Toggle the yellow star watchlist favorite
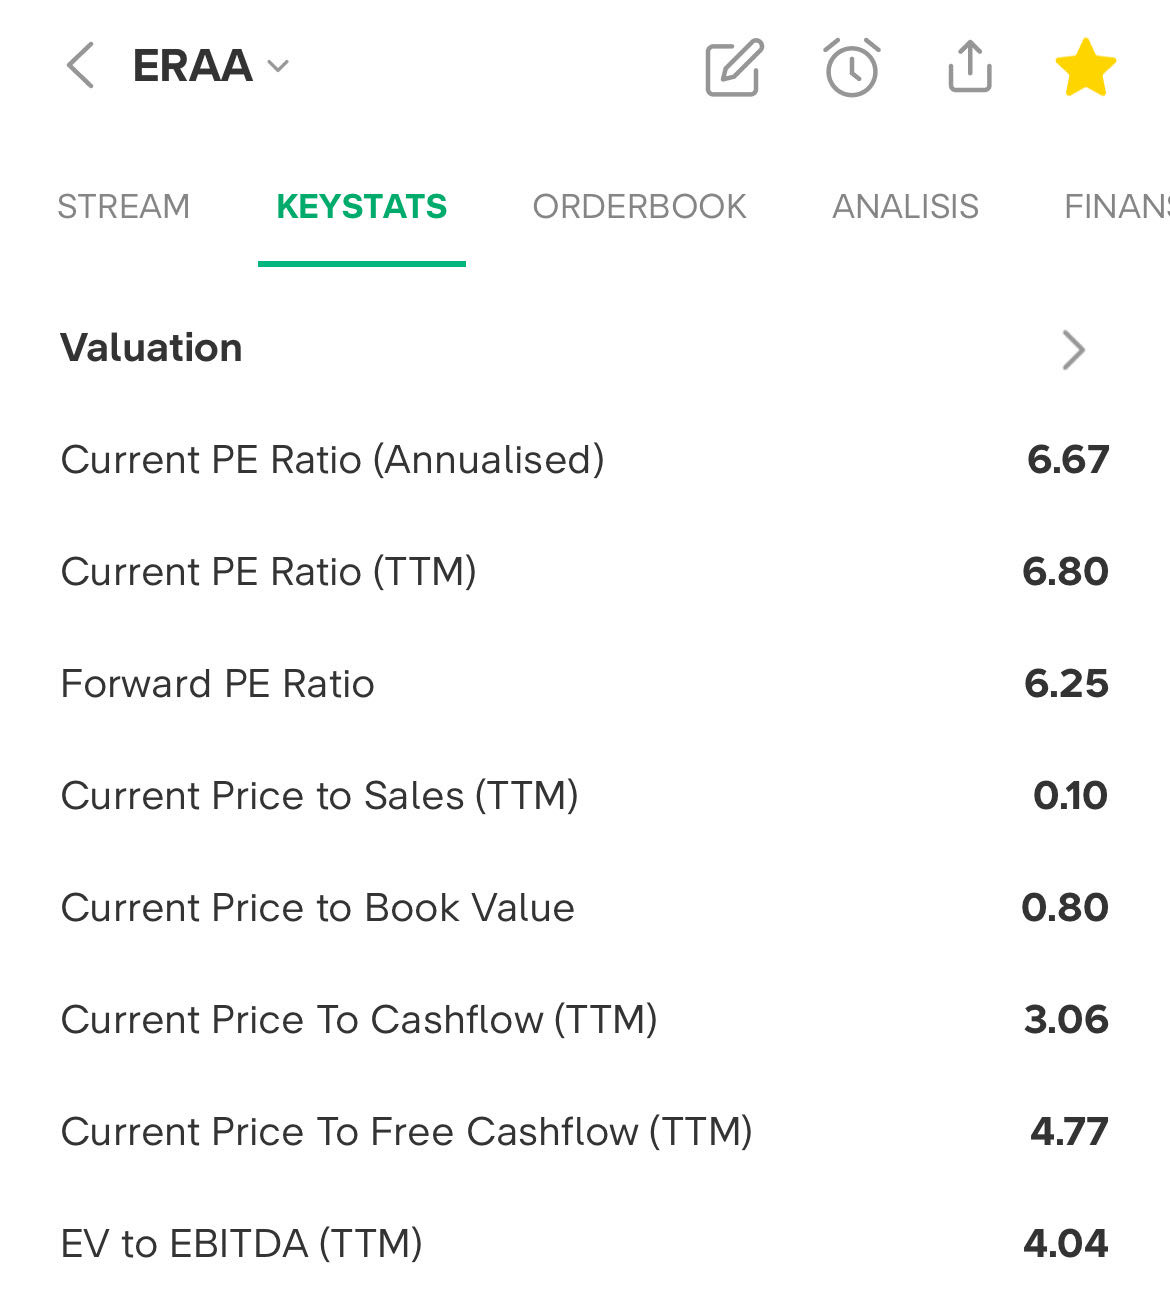 (x=1085, y=68)
